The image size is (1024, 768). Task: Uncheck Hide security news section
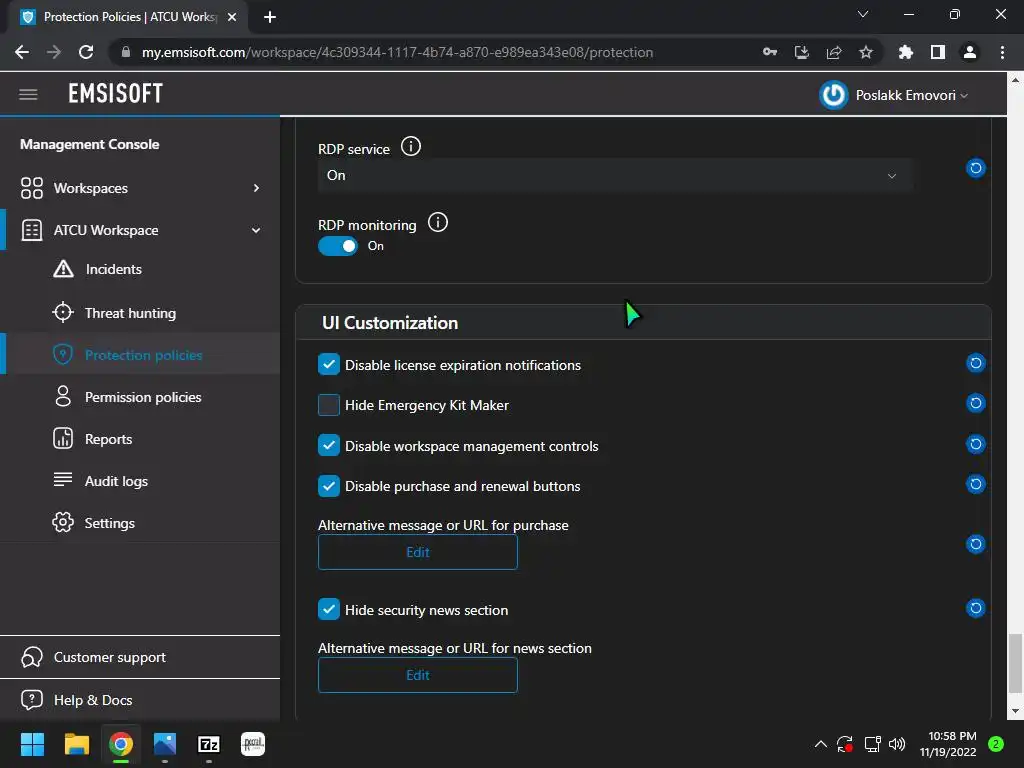pos(328,609)
